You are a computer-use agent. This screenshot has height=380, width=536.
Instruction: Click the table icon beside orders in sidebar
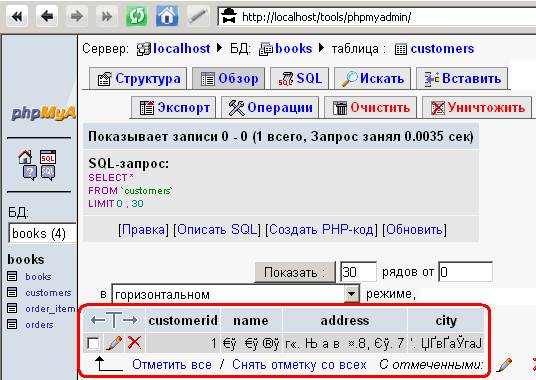pos(12,324)
